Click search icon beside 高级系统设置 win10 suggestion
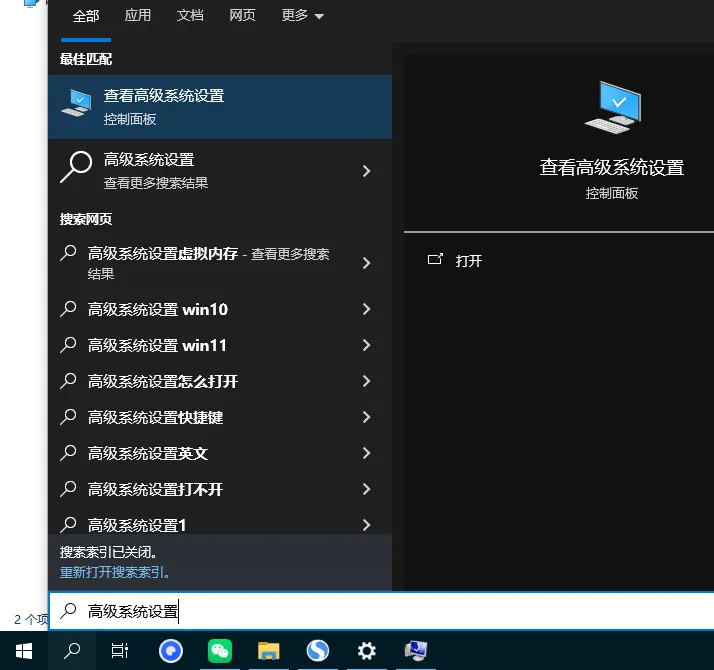 pyautogui.click(x=68, y=309)
